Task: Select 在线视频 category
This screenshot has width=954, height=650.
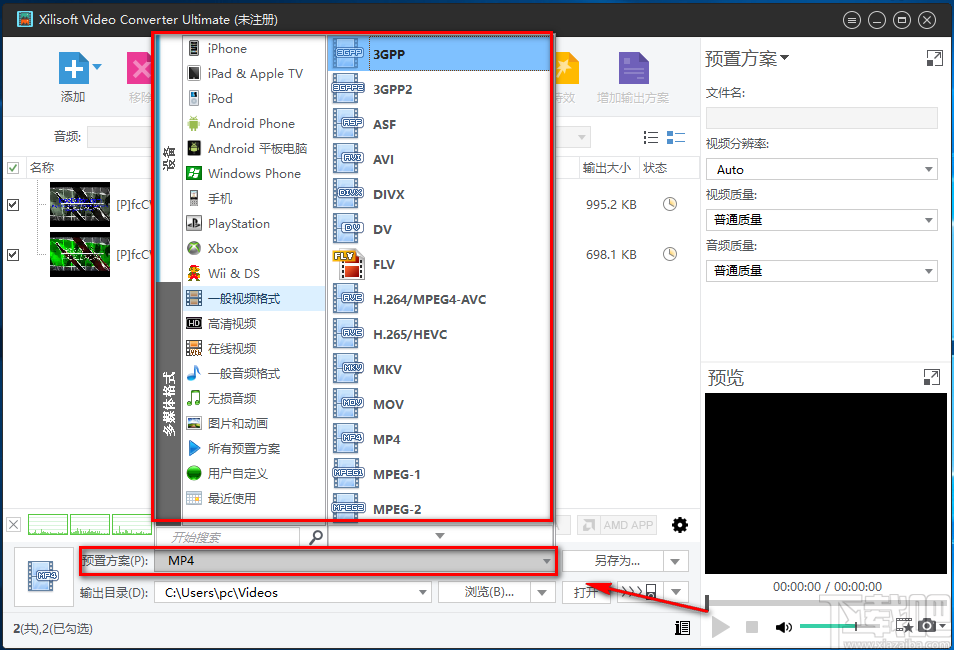Action: 254,348
